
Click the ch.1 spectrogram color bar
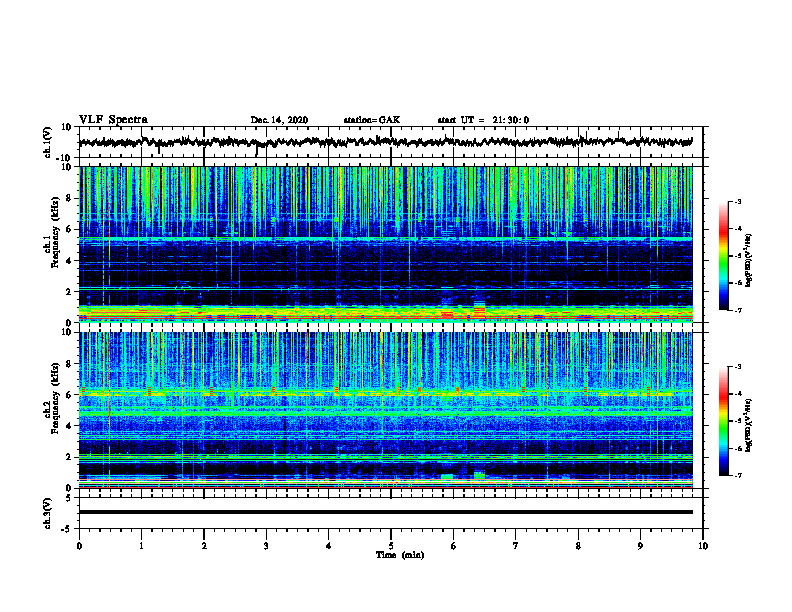(724, 256)
